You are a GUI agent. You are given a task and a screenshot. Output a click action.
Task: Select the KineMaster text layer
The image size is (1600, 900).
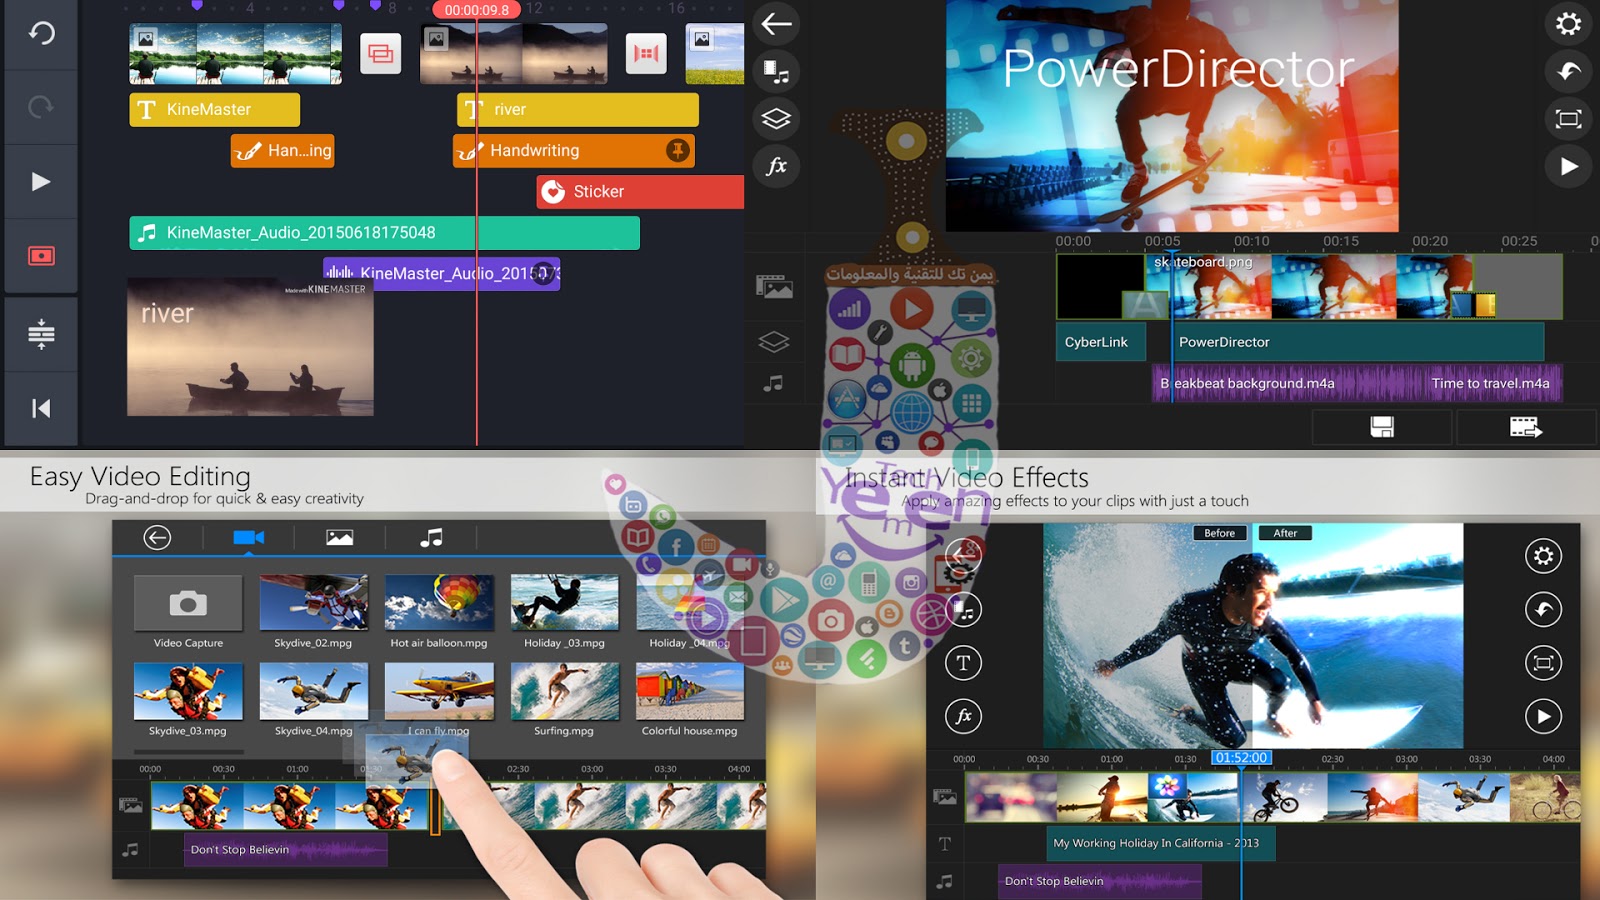coord(215,109)
